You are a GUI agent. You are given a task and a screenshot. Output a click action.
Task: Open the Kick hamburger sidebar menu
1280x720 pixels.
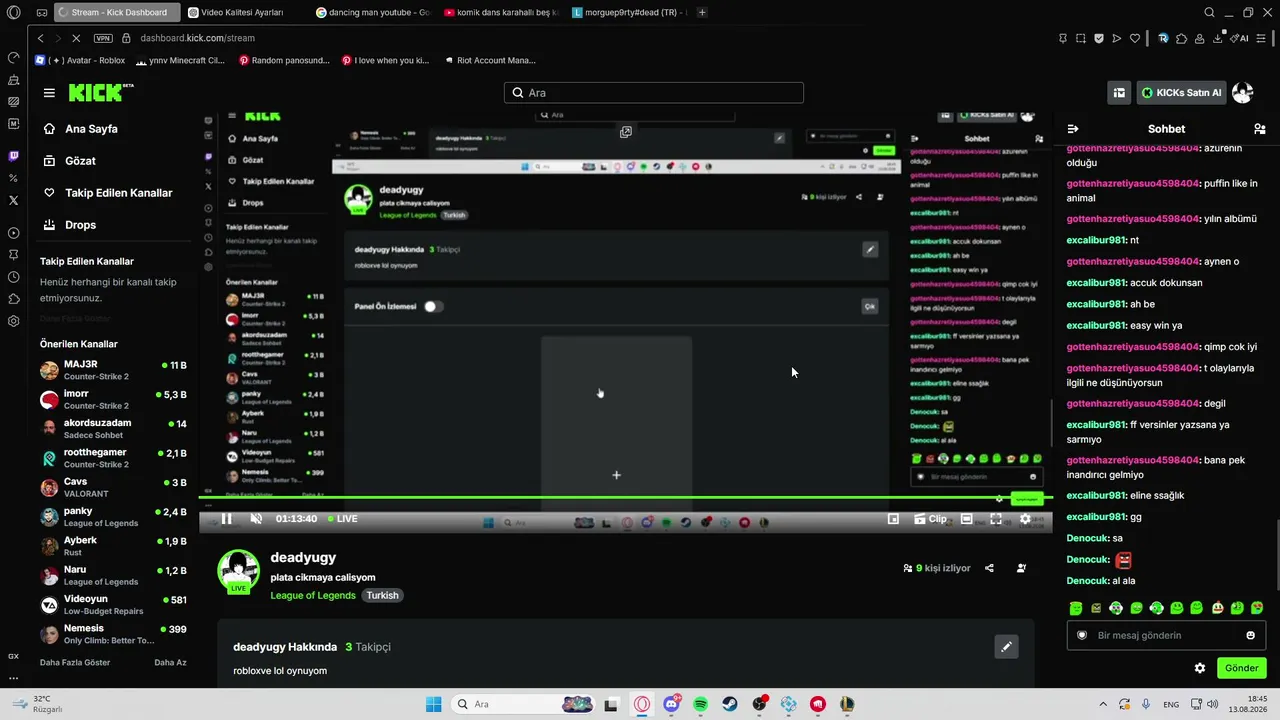[49, 93]
